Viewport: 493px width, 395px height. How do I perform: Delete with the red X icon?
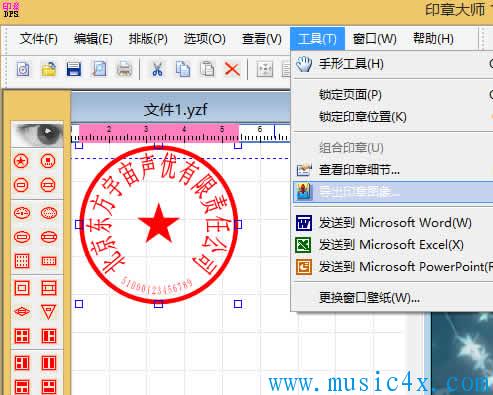pyautogui.click(x=232, y=69)
